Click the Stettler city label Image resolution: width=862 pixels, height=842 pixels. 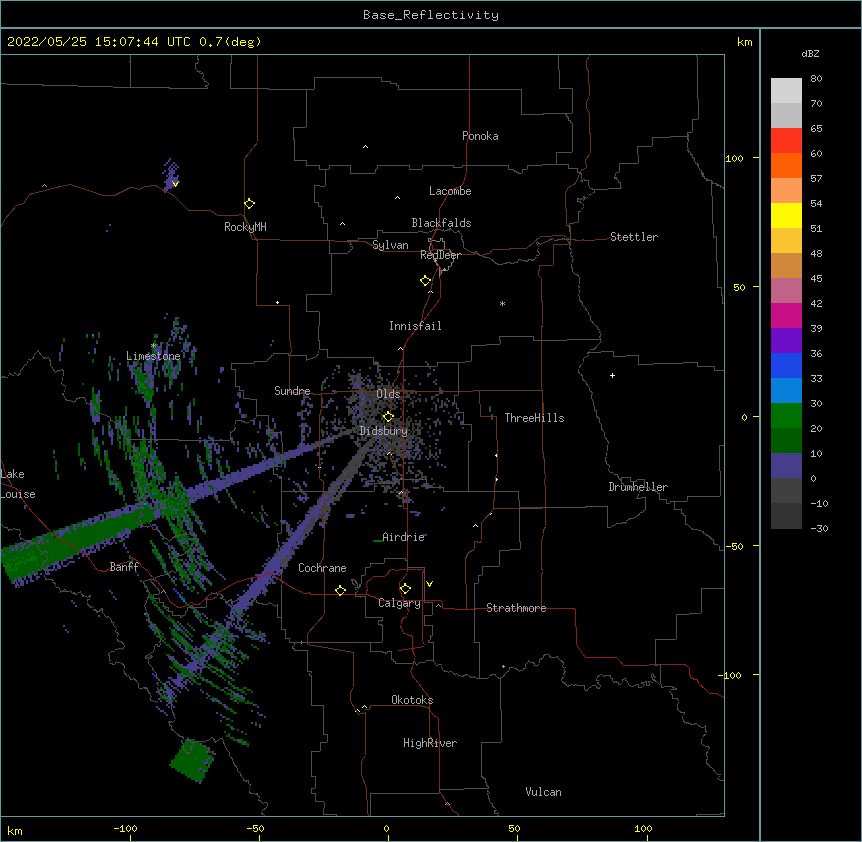click(x=634, y=237)
